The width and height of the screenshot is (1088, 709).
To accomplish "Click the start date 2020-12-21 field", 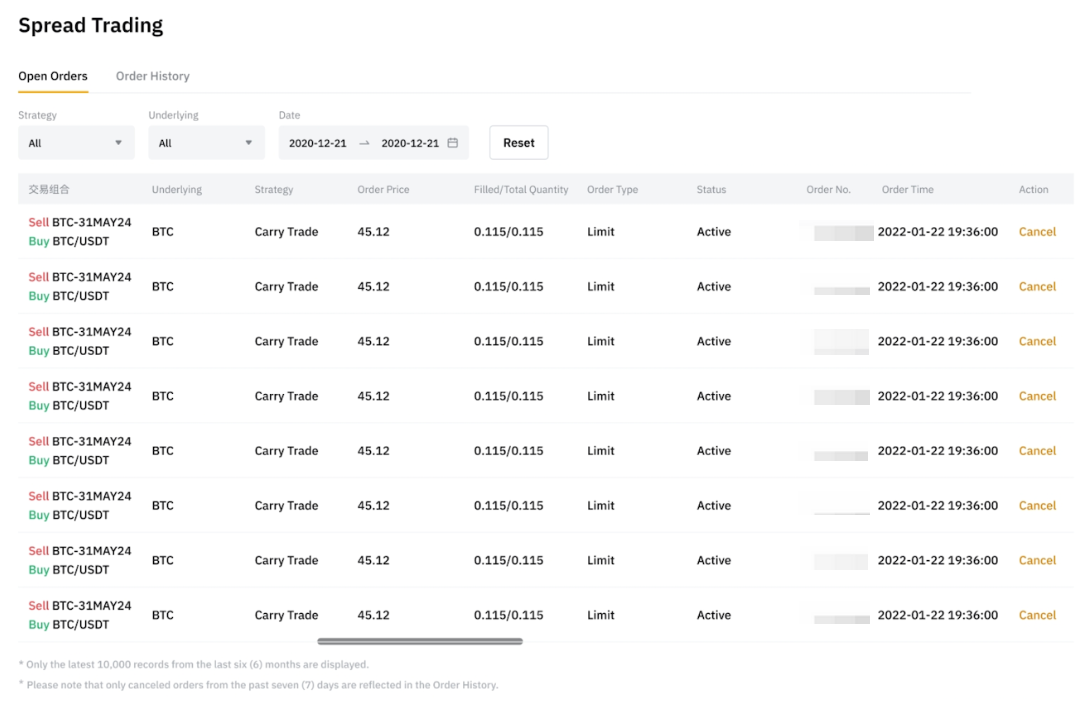I will (318, 143).
